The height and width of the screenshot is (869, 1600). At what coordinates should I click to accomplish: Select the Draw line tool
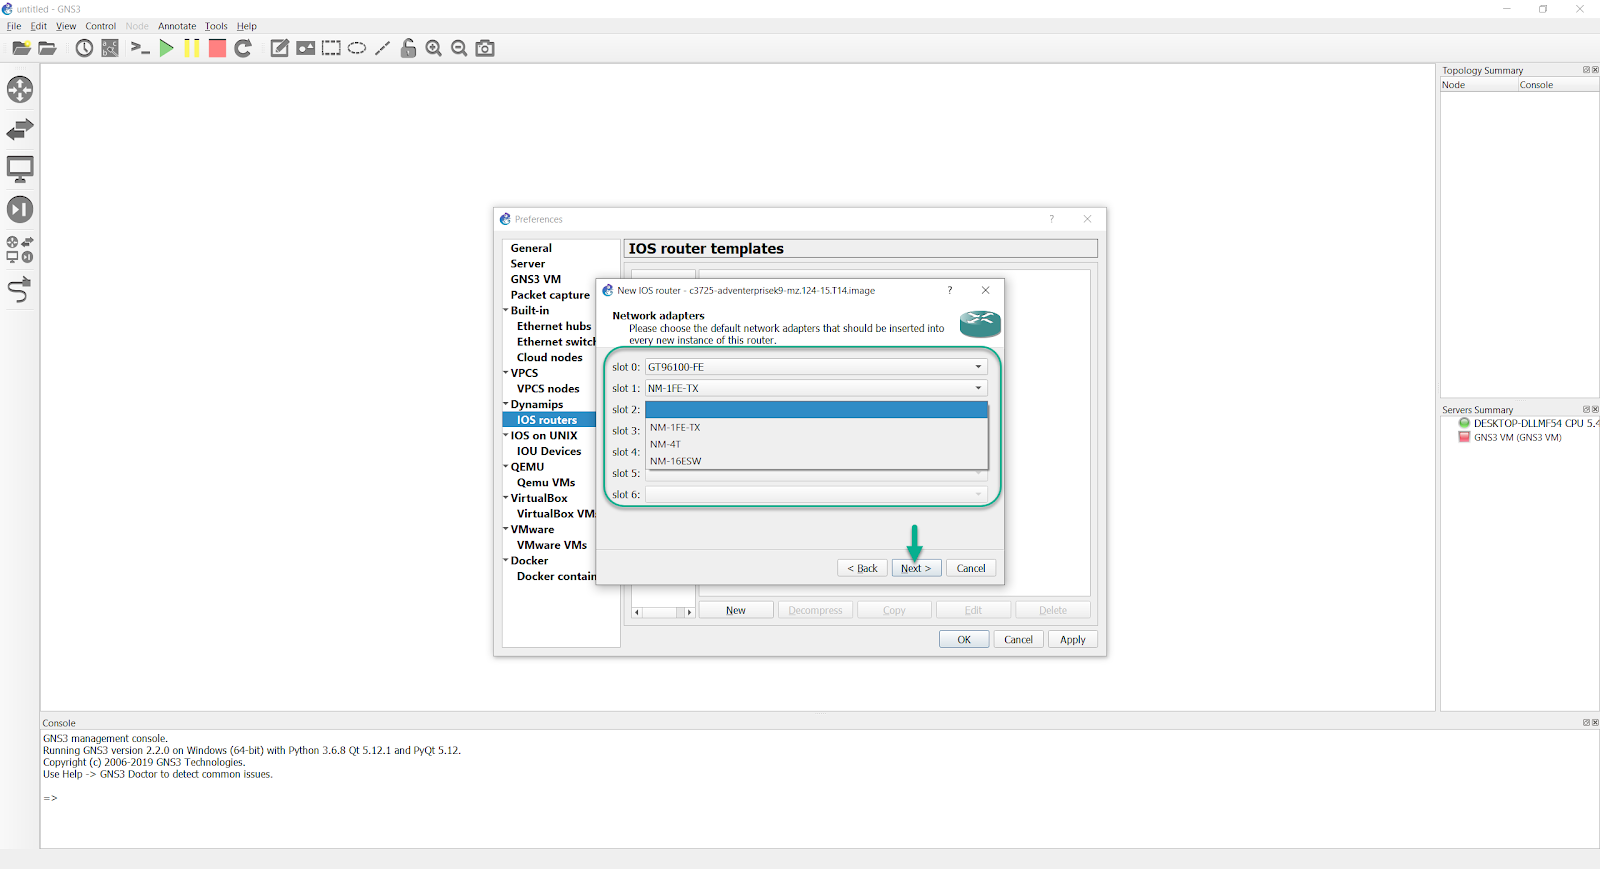point(382,48)
